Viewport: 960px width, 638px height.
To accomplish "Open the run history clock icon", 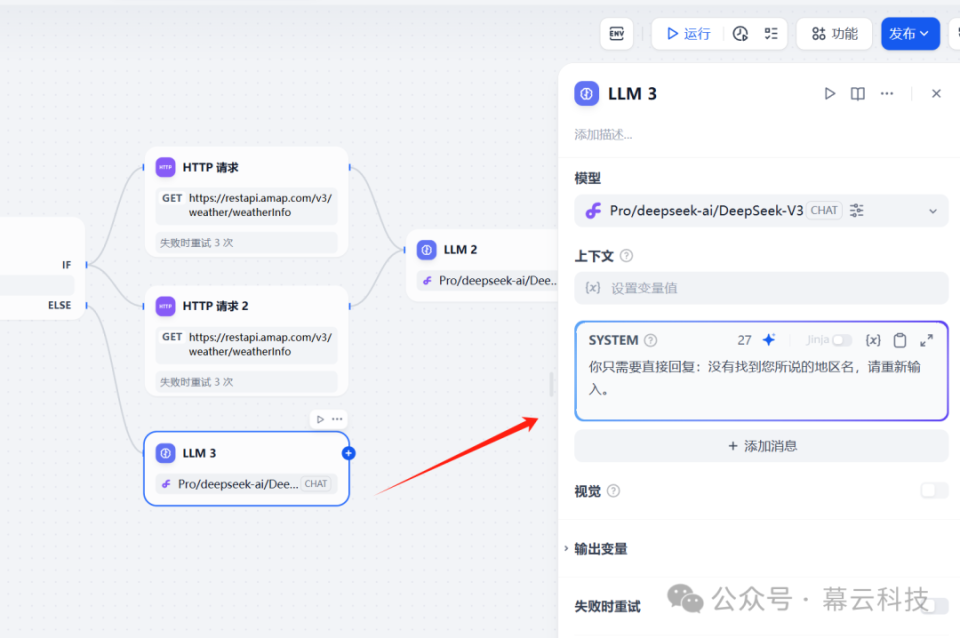I will click(740, 34).
